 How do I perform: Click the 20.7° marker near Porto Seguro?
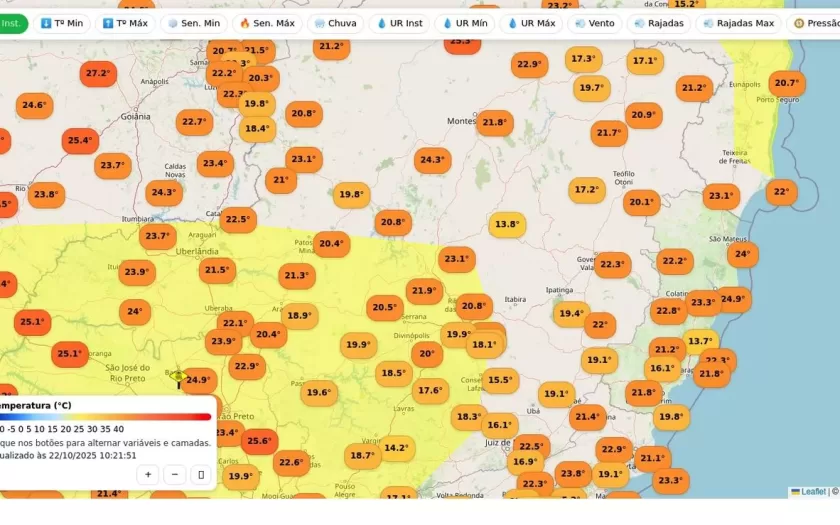[x=786, y=83]
